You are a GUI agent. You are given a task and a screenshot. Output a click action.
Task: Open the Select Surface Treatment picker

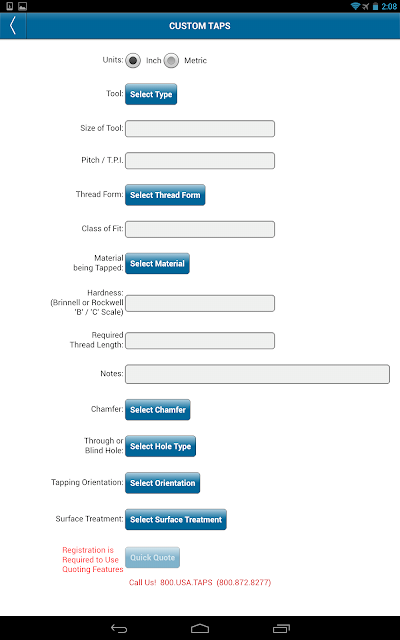tap(176, 520)
